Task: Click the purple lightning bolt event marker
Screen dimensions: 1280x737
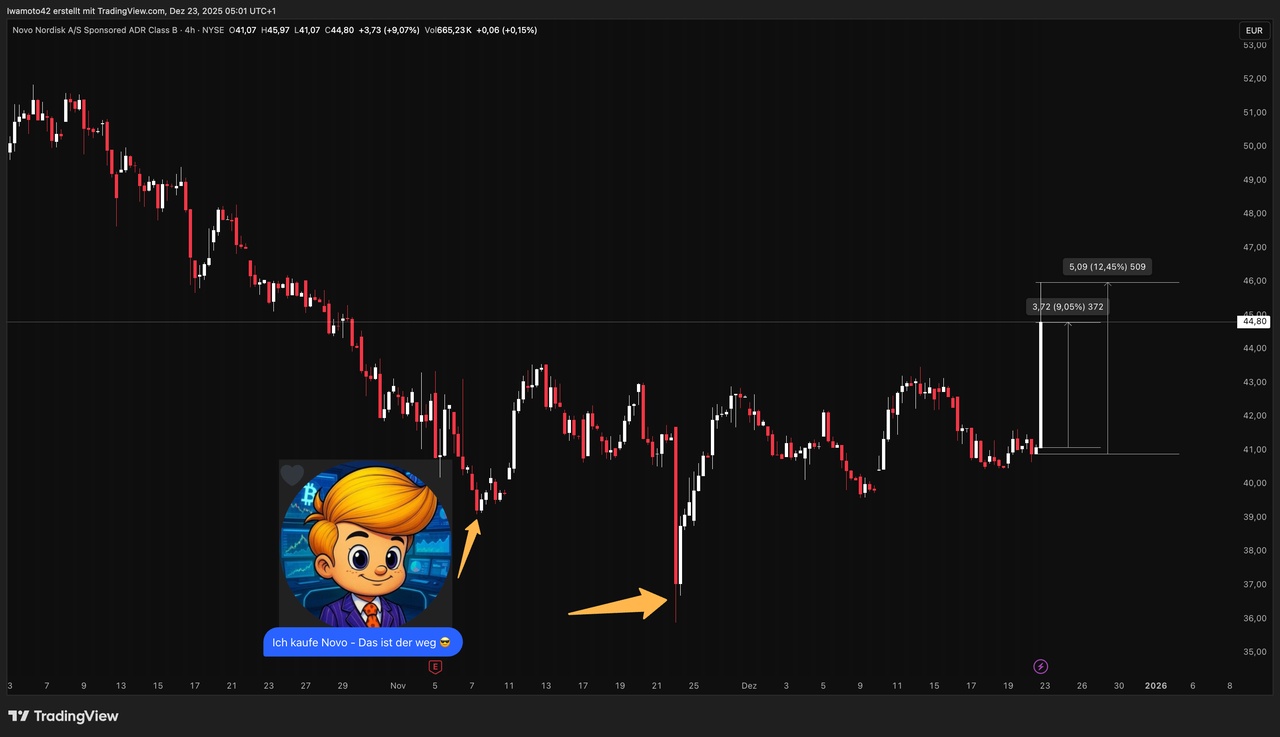Action: click(1040, 666)
